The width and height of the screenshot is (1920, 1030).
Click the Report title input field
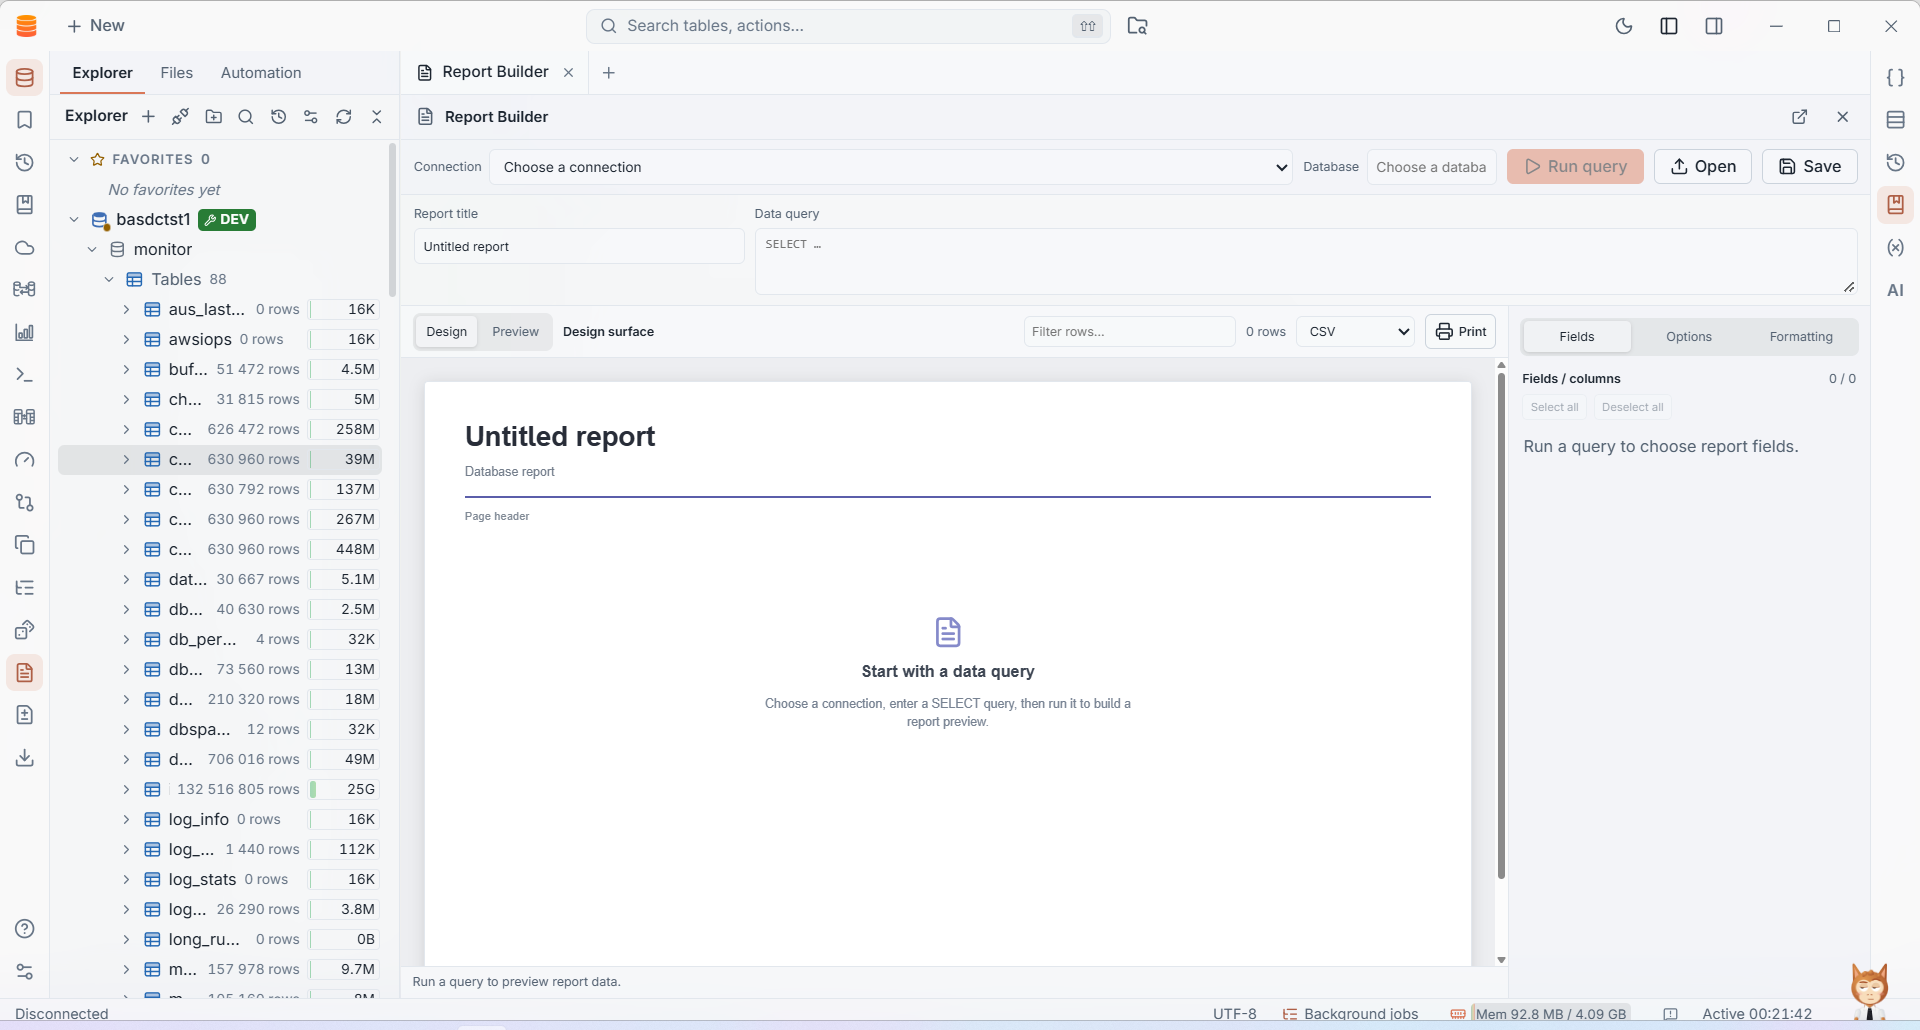pos(579,247)
